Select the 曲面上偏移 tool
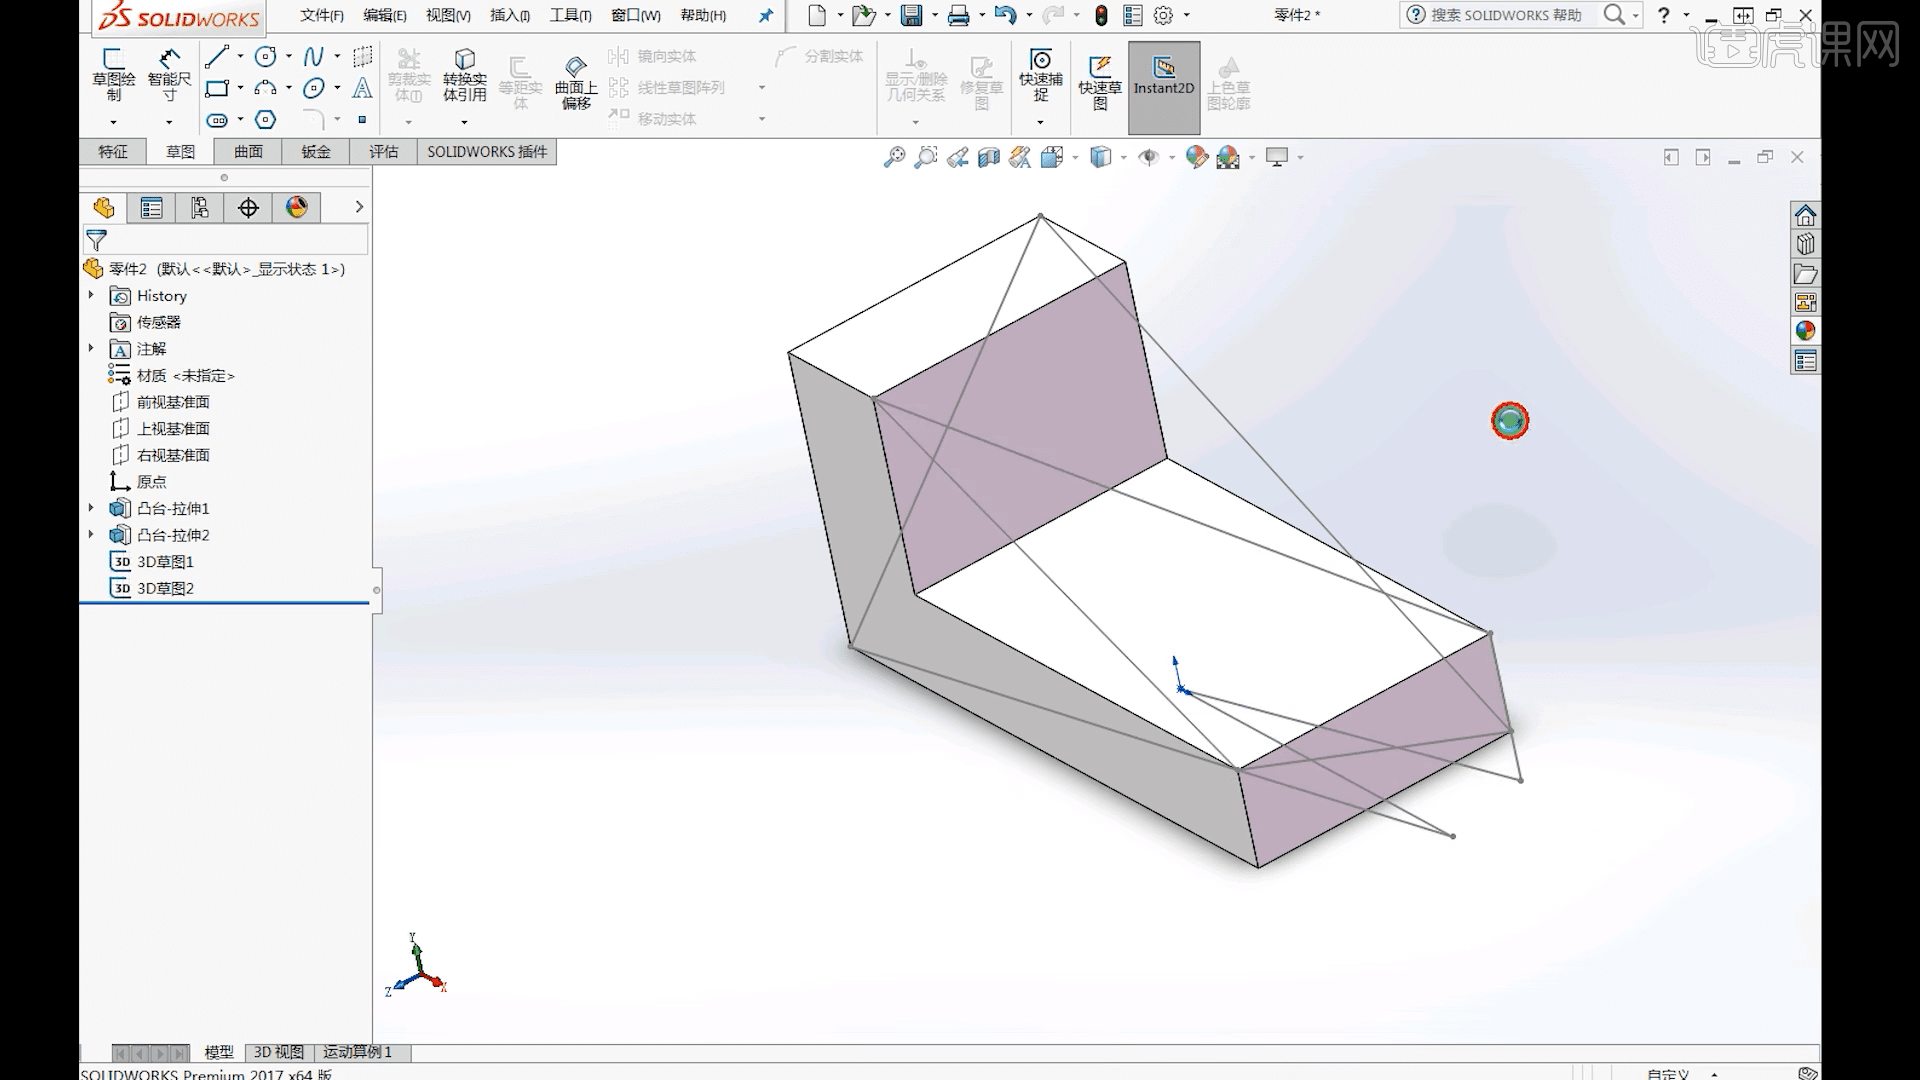This screenshot has height=1080, width=1920. point(576,80)
